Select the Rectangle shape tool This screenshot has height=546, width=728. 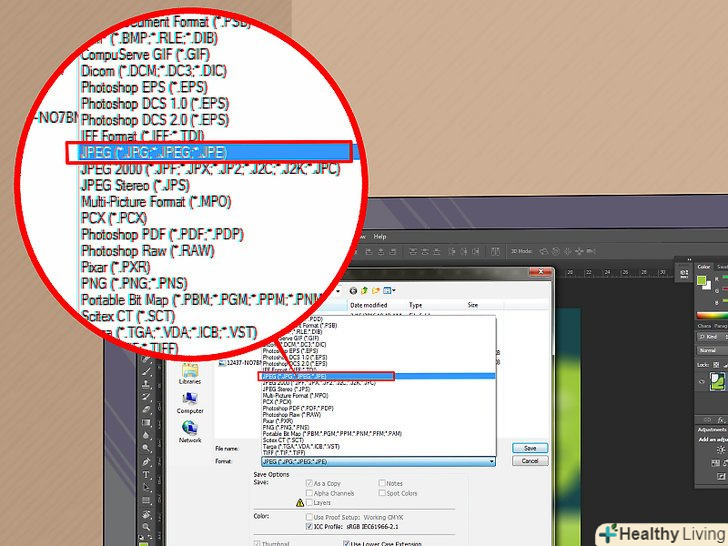pos(147,501)
